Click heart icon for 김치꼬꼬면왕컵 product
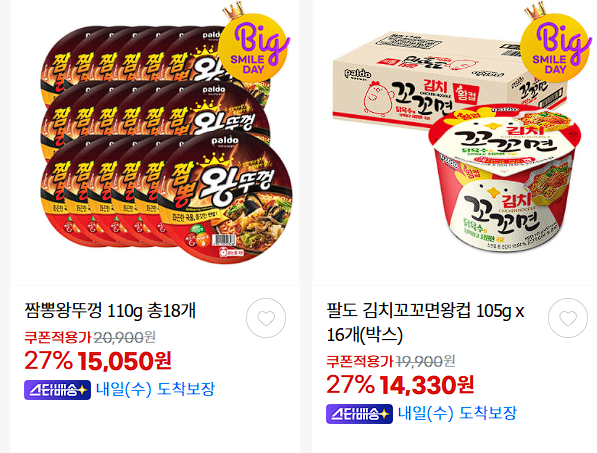597x453 pixels. pos(568,318)
